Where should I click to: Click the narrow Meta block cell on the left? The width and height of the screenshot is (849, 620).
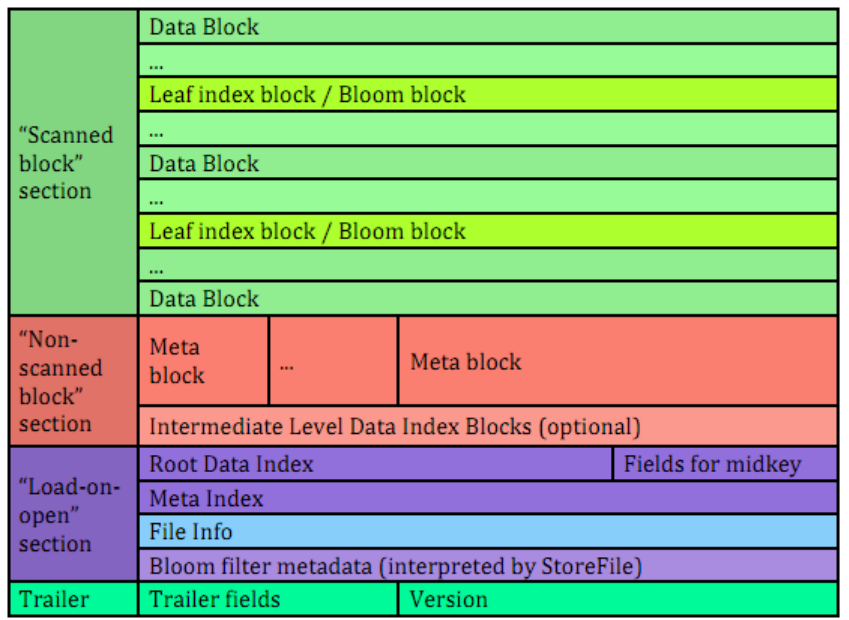[204, 361]
